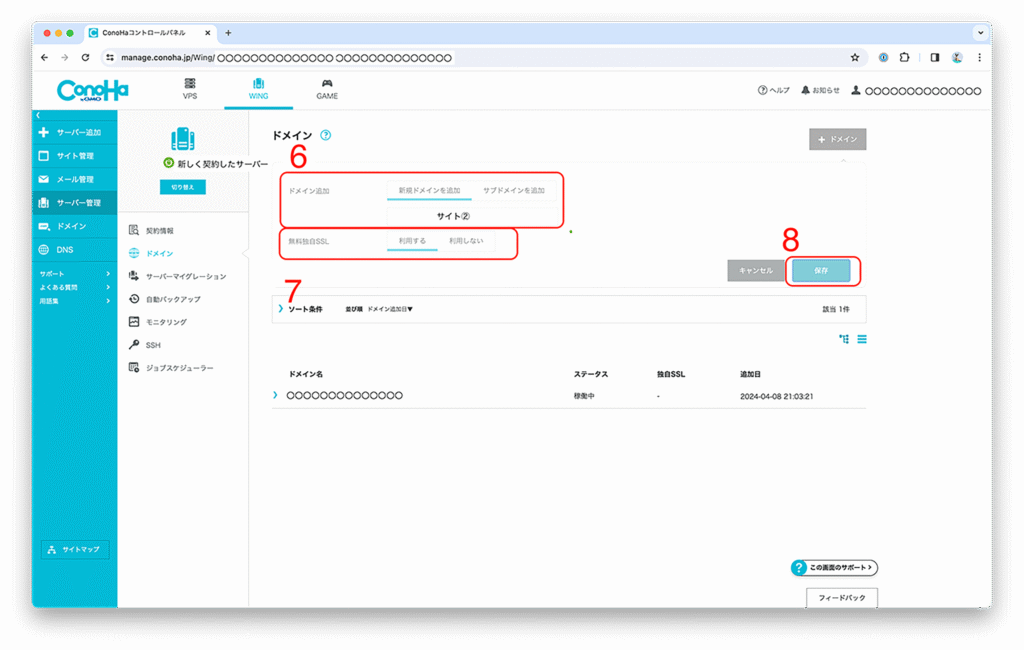Open サイトマップ button
Viewport: 1024px width, 650px height.
click(x=74, y=549)
